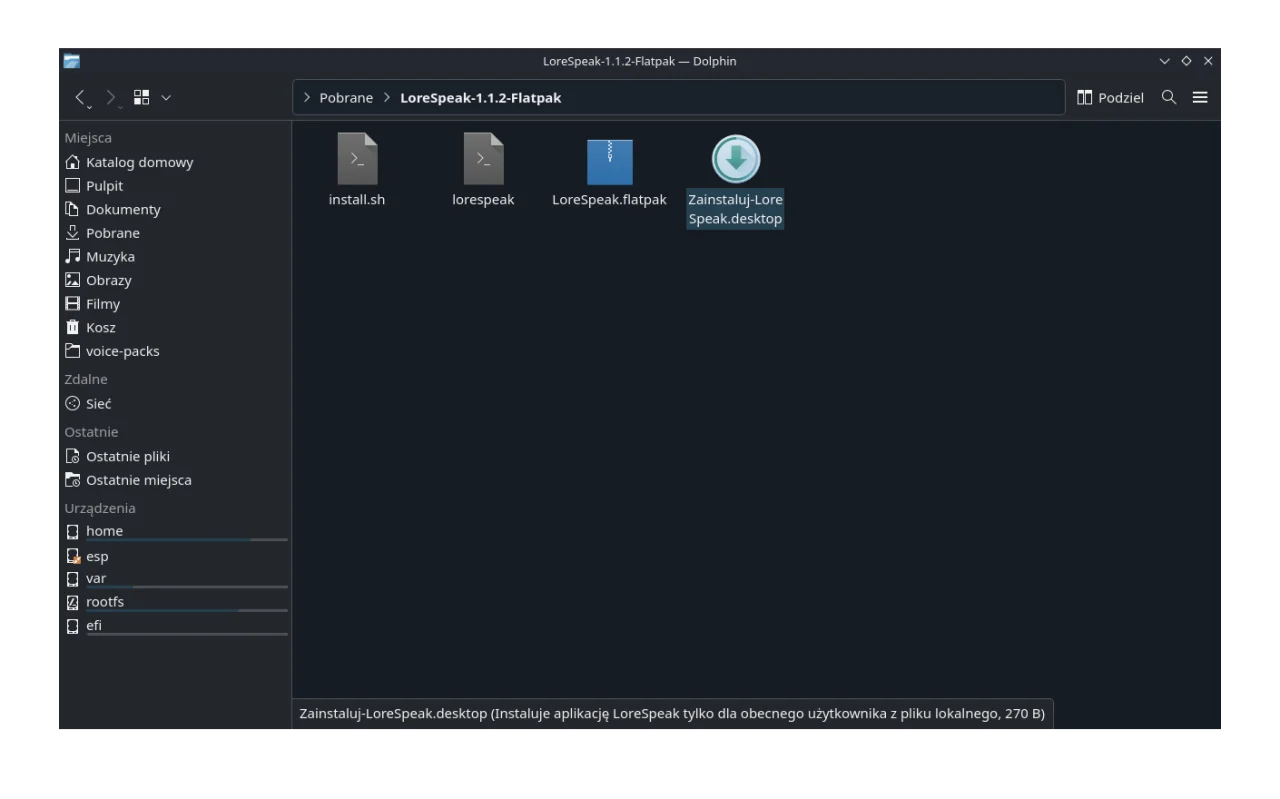Expand the root breadcrumb chevron before Pobrane
The height and width of the screenshot is (799, 1280).
coord(307,98)
